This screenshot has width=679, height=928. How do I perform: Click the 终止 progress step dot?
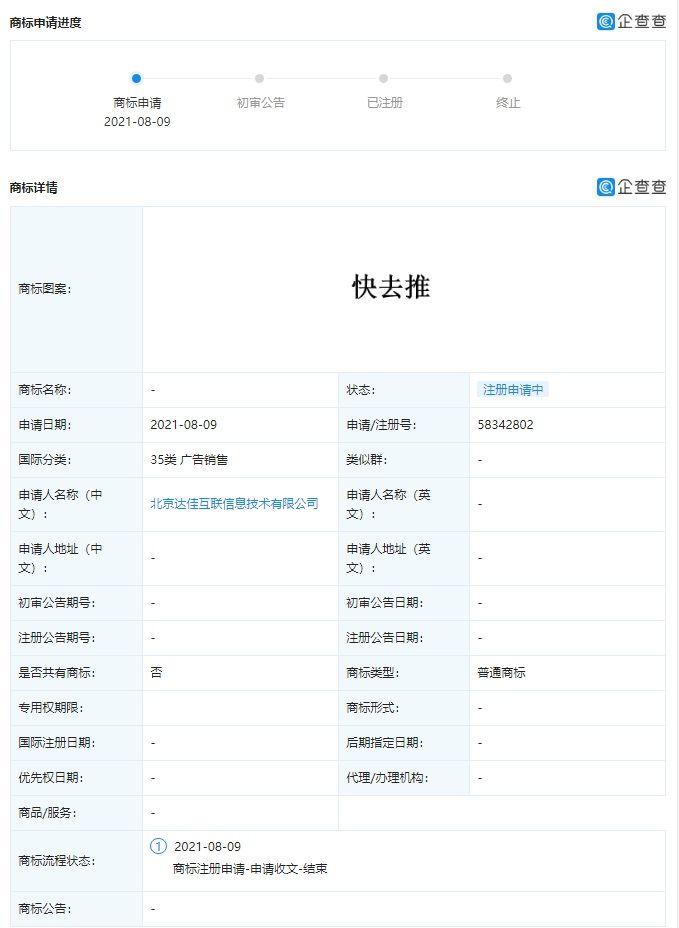tap(507, 78)
